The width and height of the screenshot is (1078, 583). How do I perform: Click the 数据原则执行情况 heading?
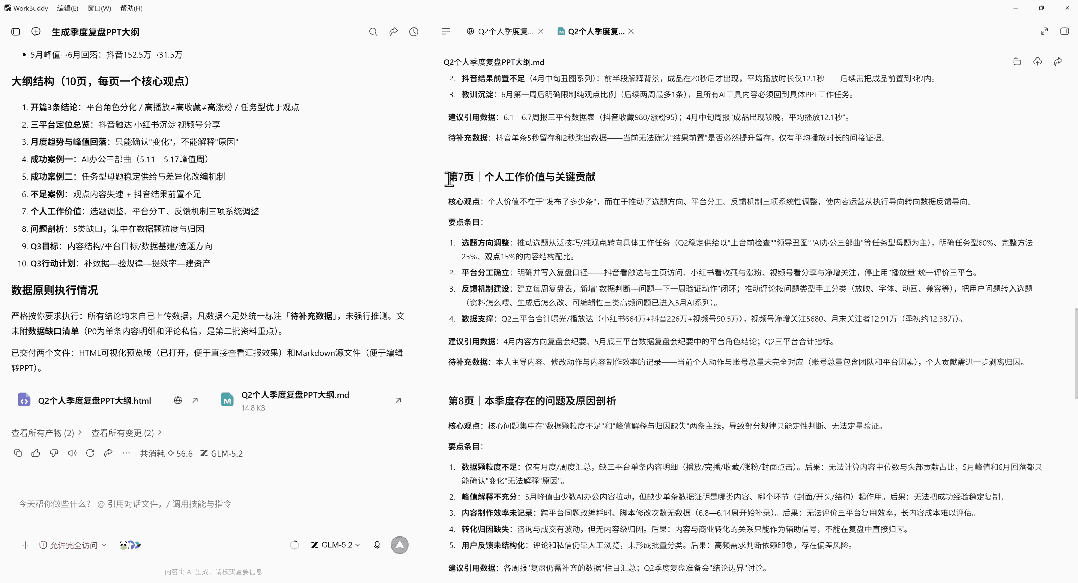pos(54,290)
